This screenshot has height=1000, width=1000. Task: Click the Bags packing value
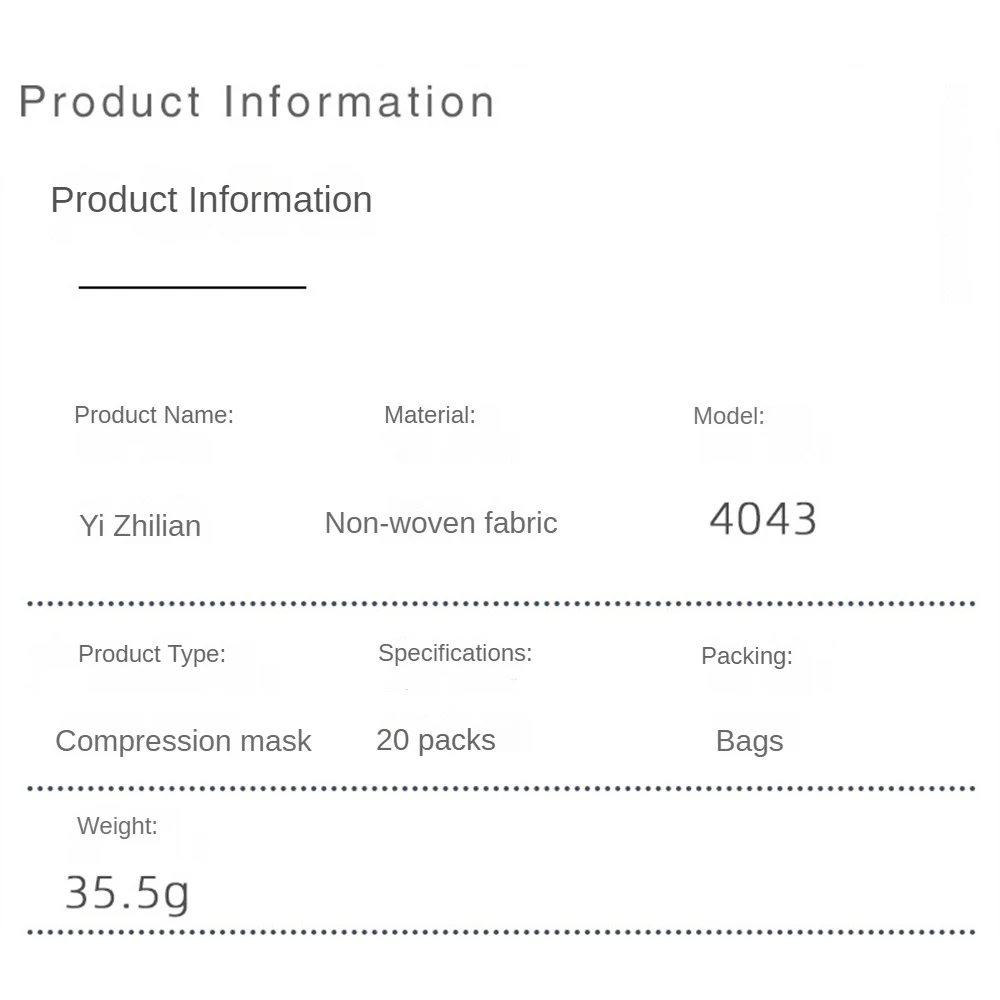coord(750,741)
